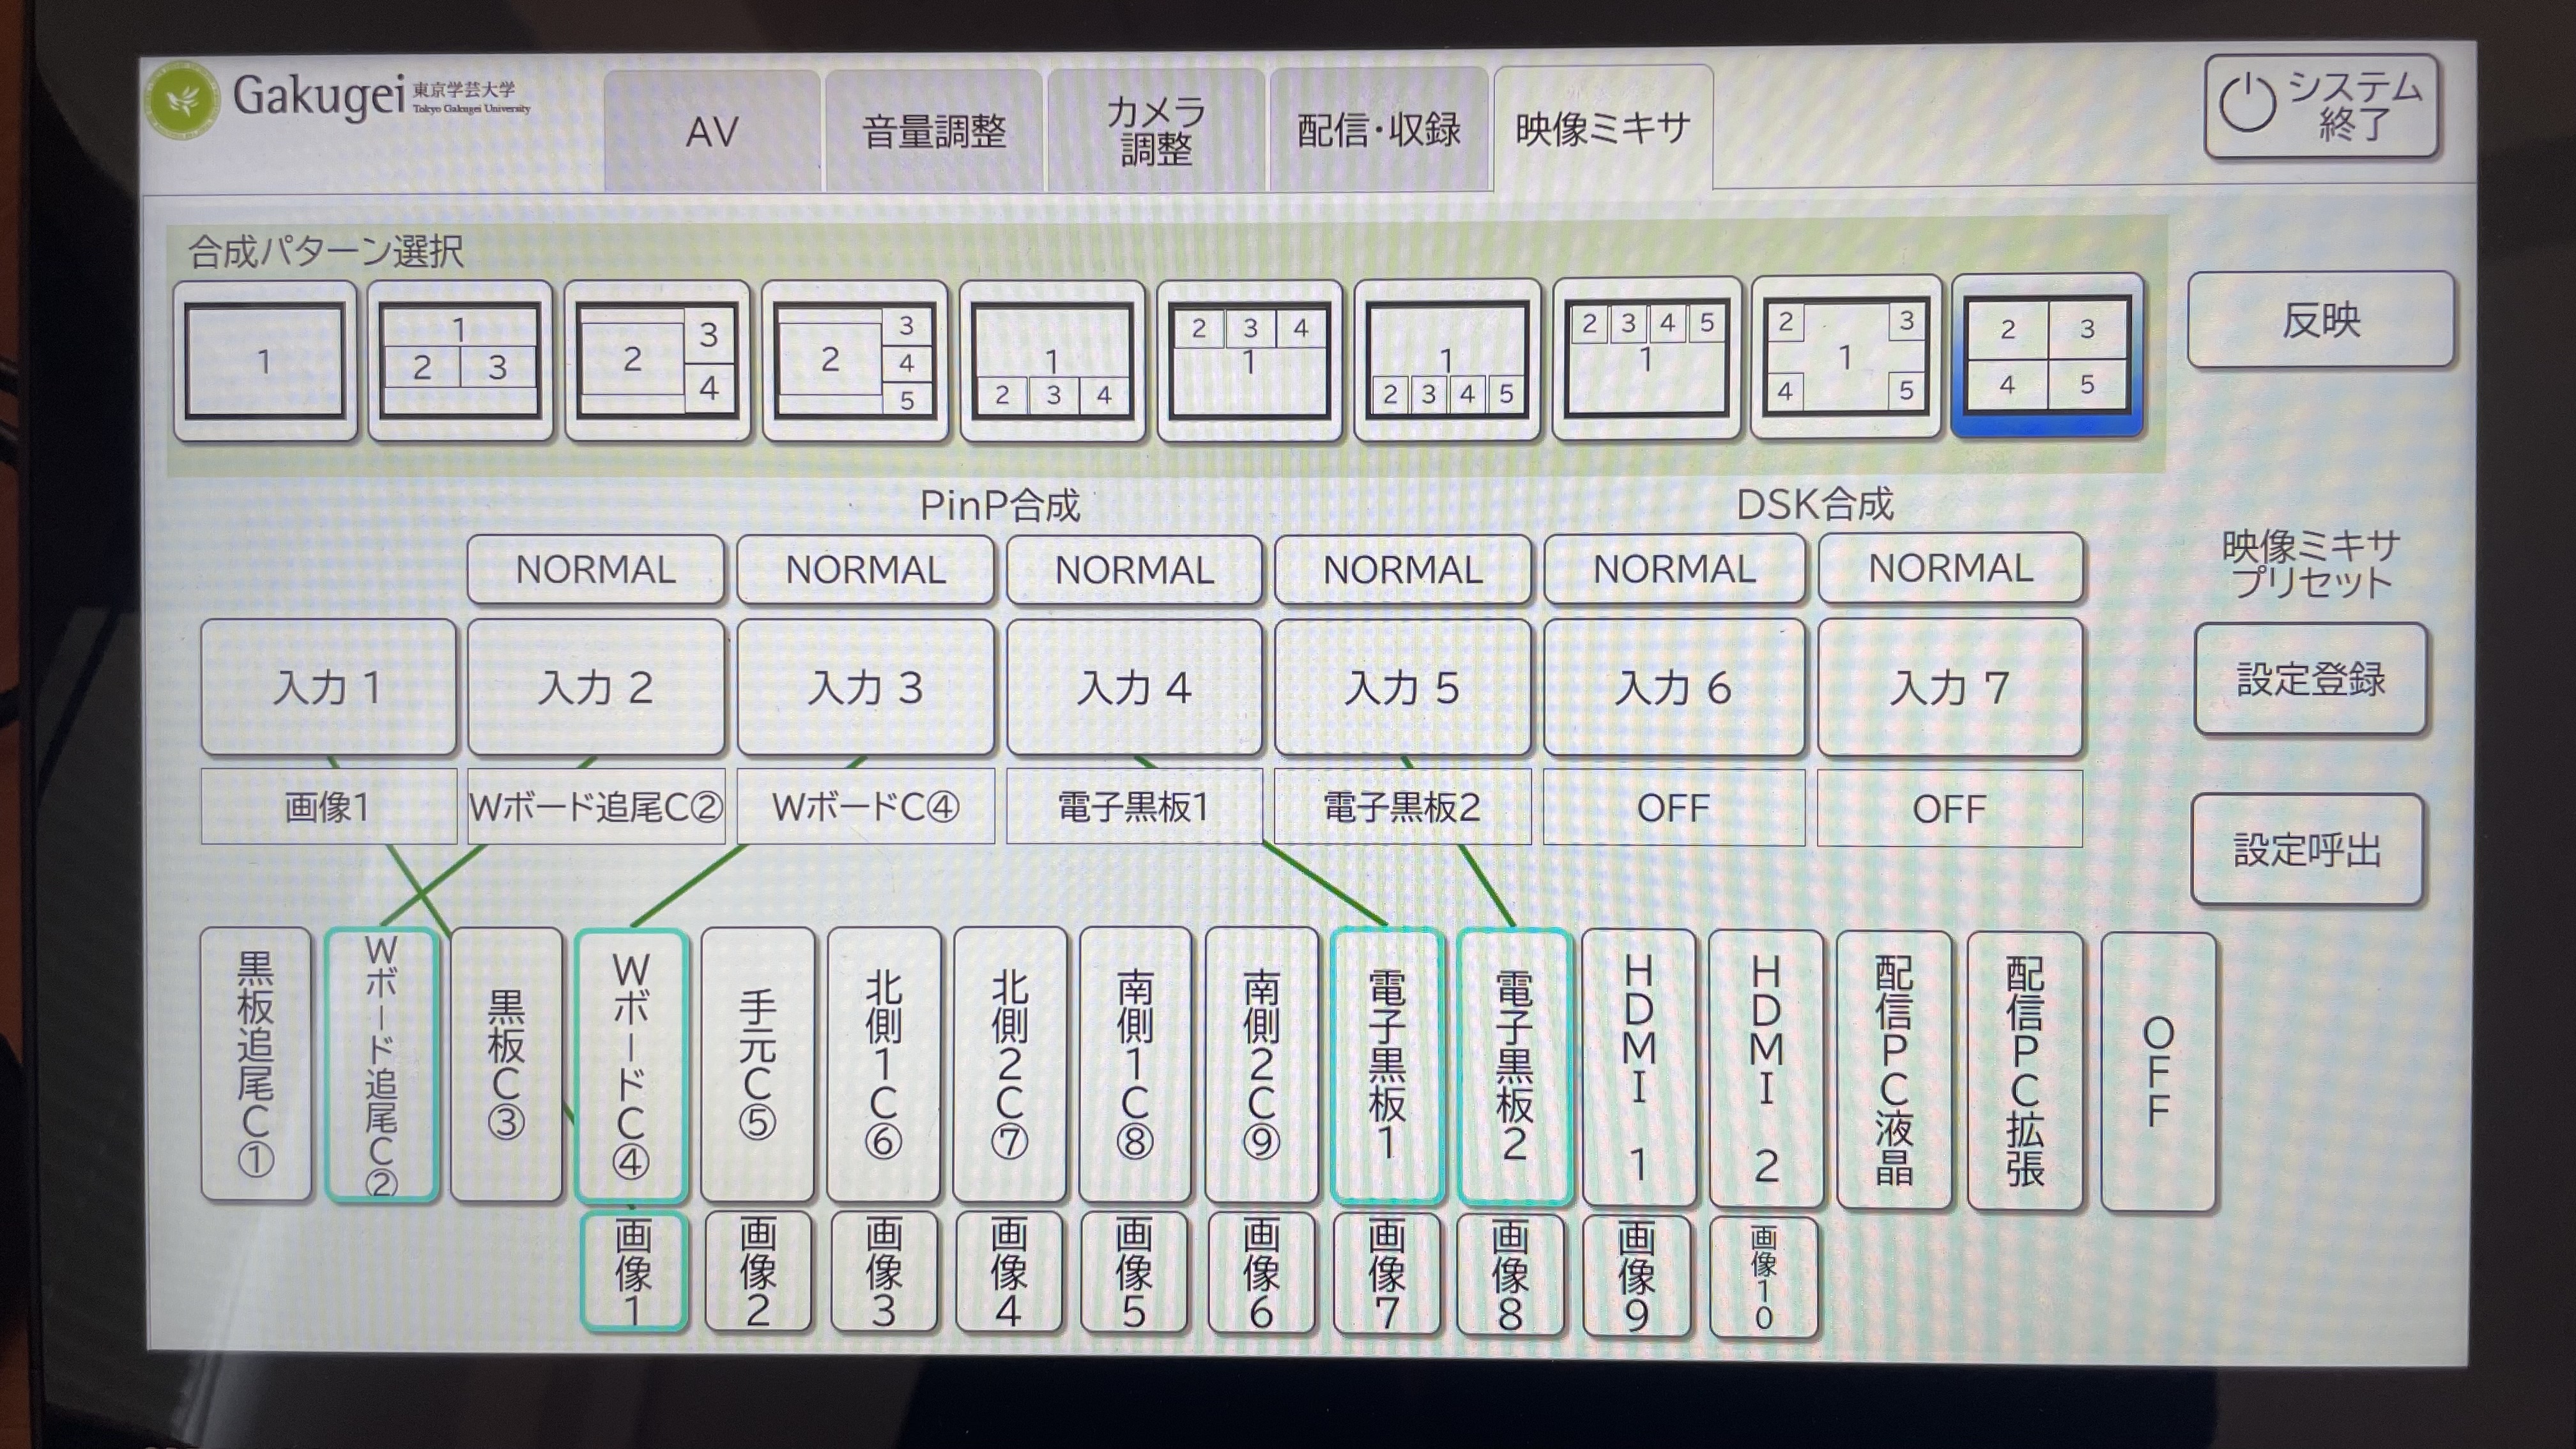Screen dimensions: 2576x1449
Task: Pick layout with large 2 beside 3, 4
Action: coord(657,361)
